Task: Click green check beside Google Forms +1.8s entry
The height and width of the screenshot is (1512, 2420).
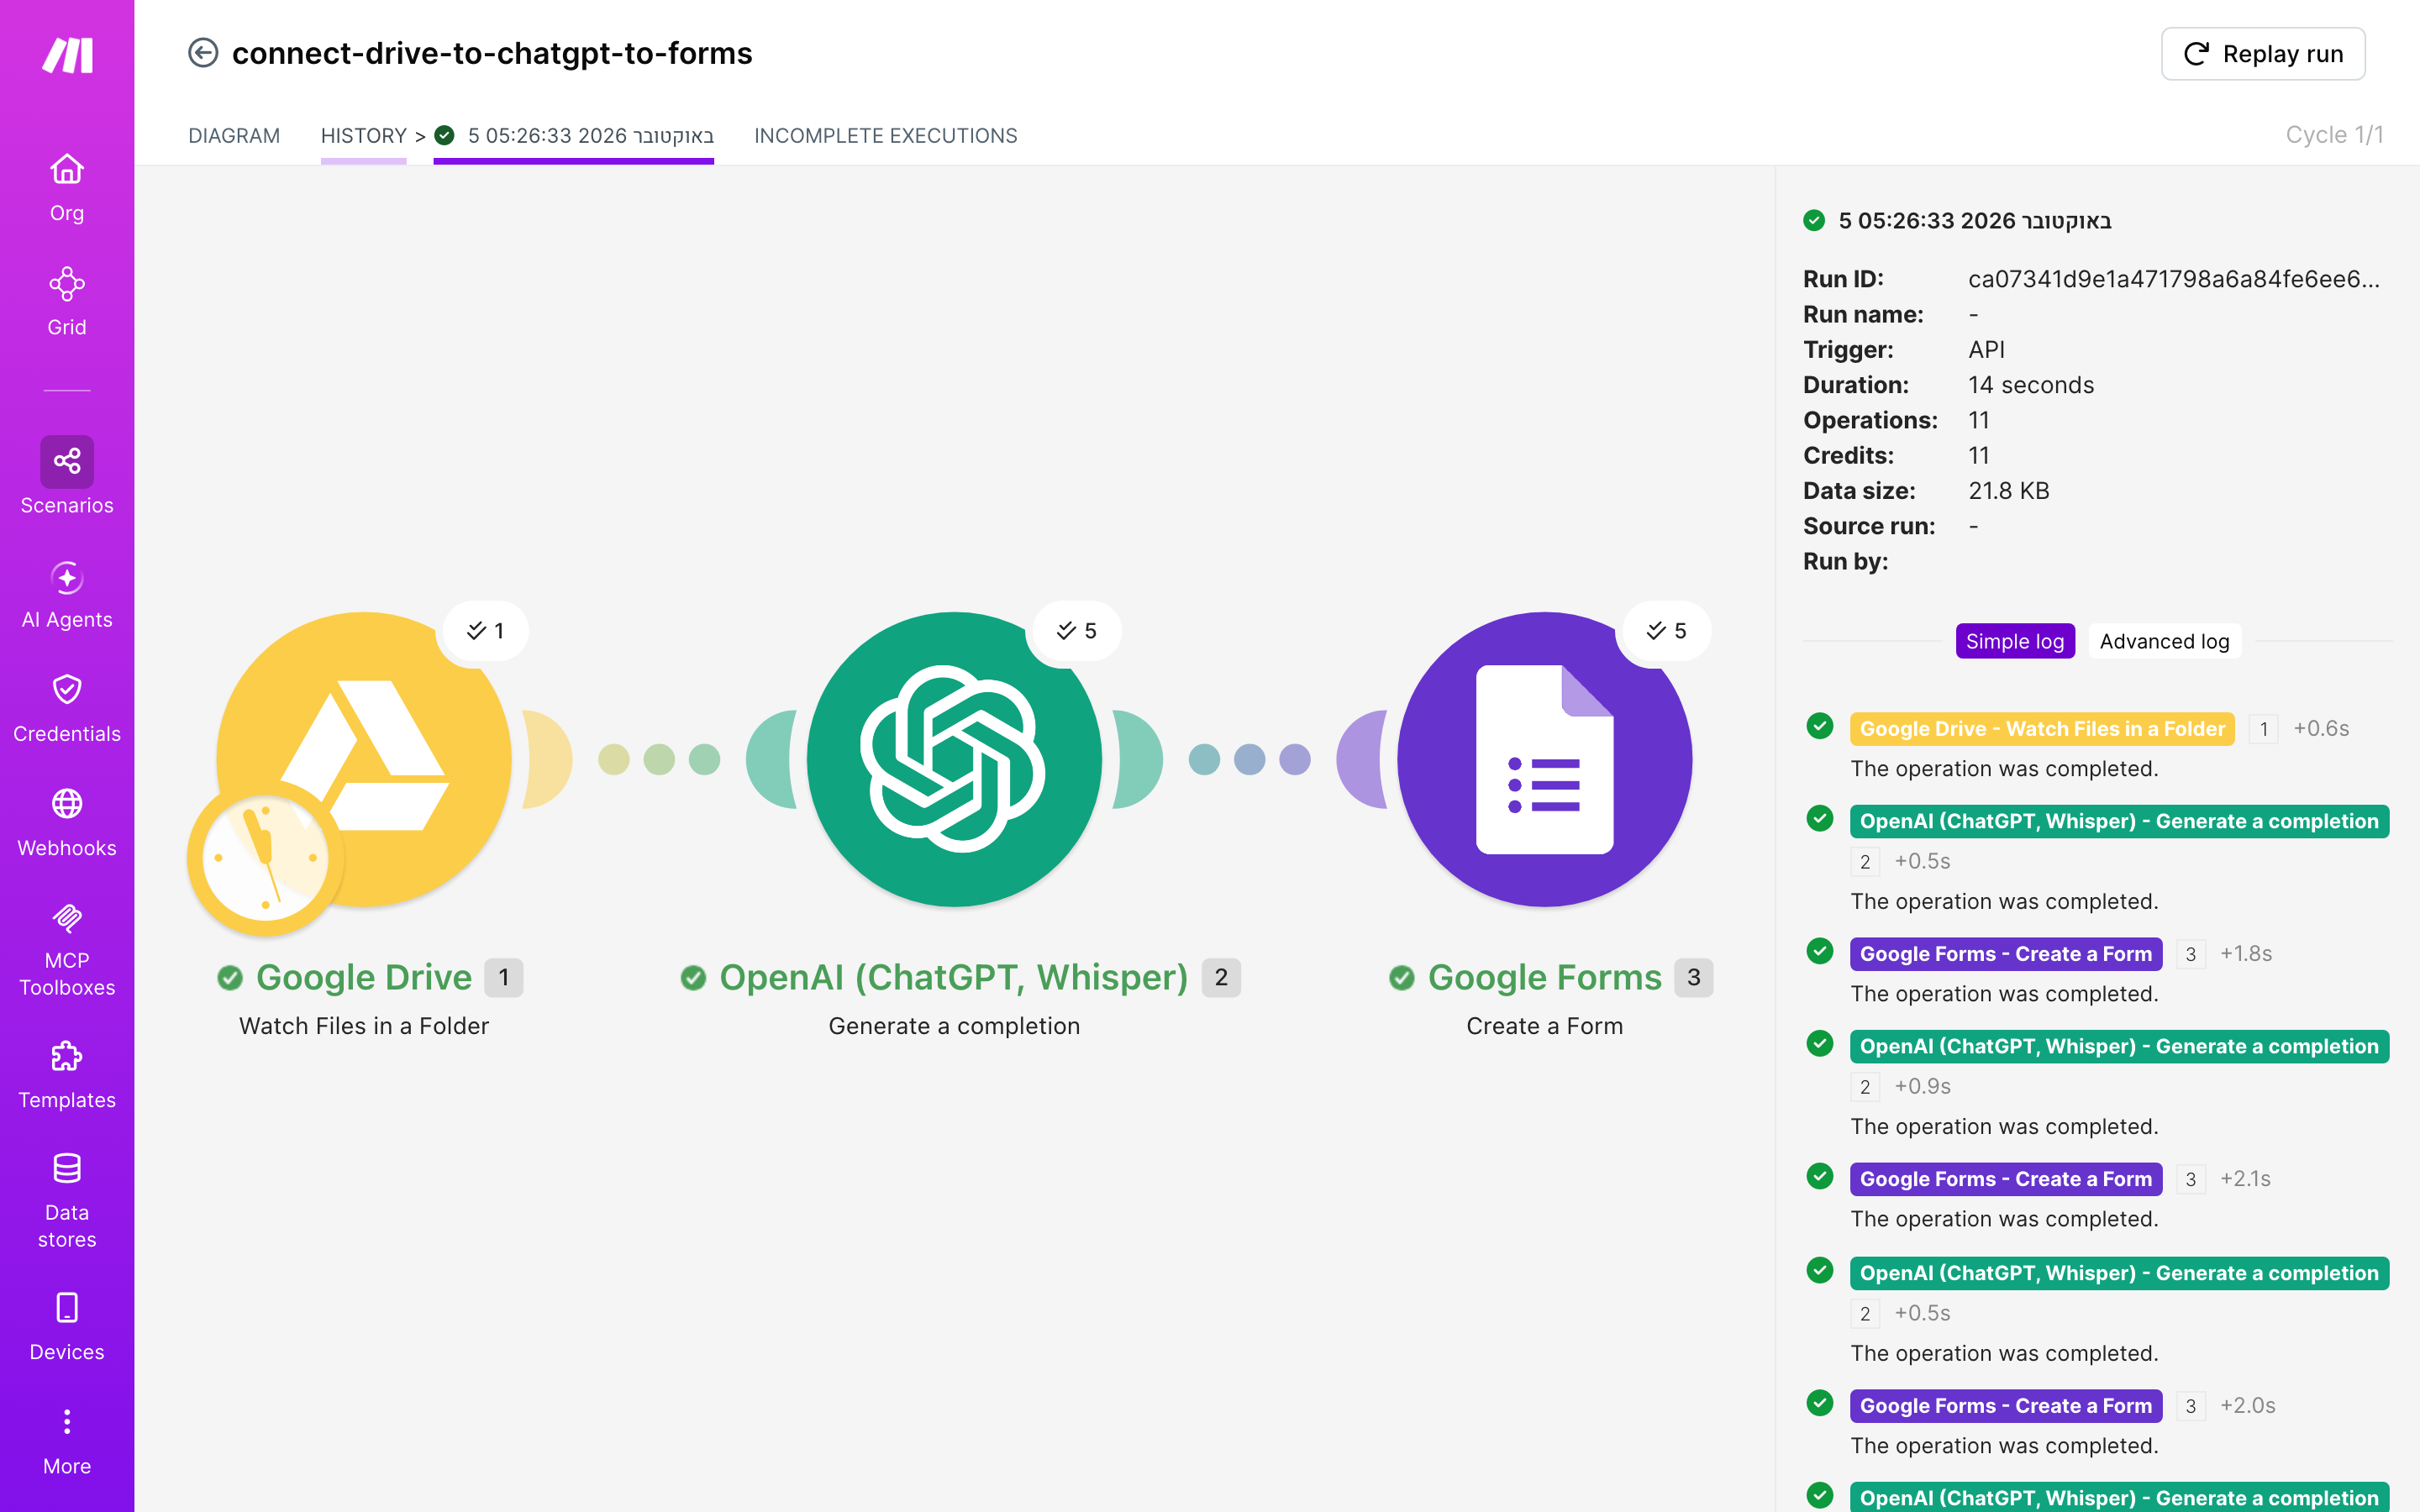Action: coord(1820,952)
